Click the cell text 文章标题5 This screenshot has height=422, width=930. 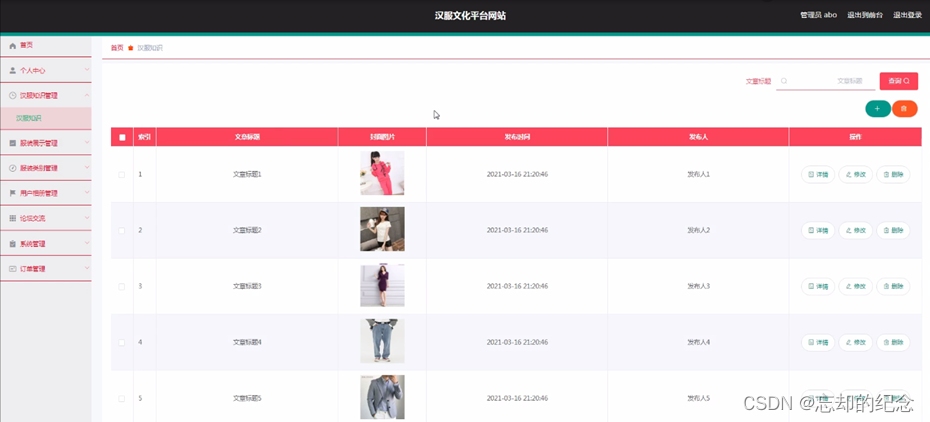247,398
